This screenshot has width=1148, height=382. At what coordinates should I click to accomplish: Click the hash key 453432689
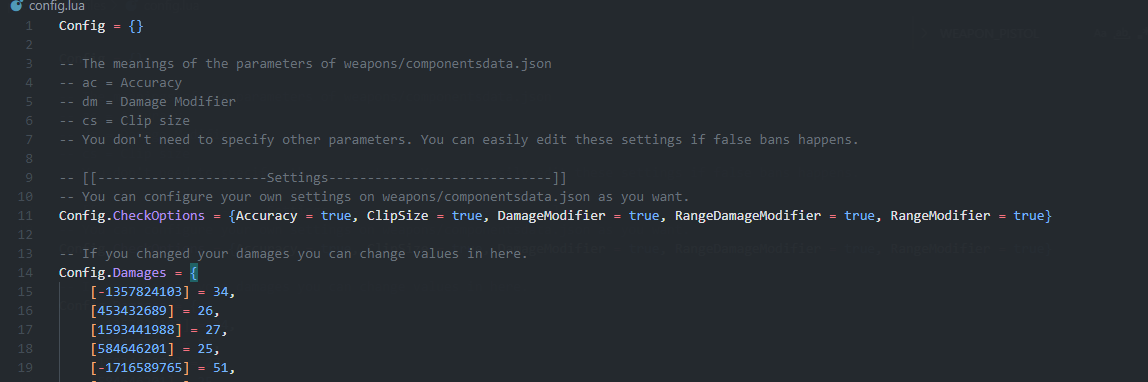(136, 311)
